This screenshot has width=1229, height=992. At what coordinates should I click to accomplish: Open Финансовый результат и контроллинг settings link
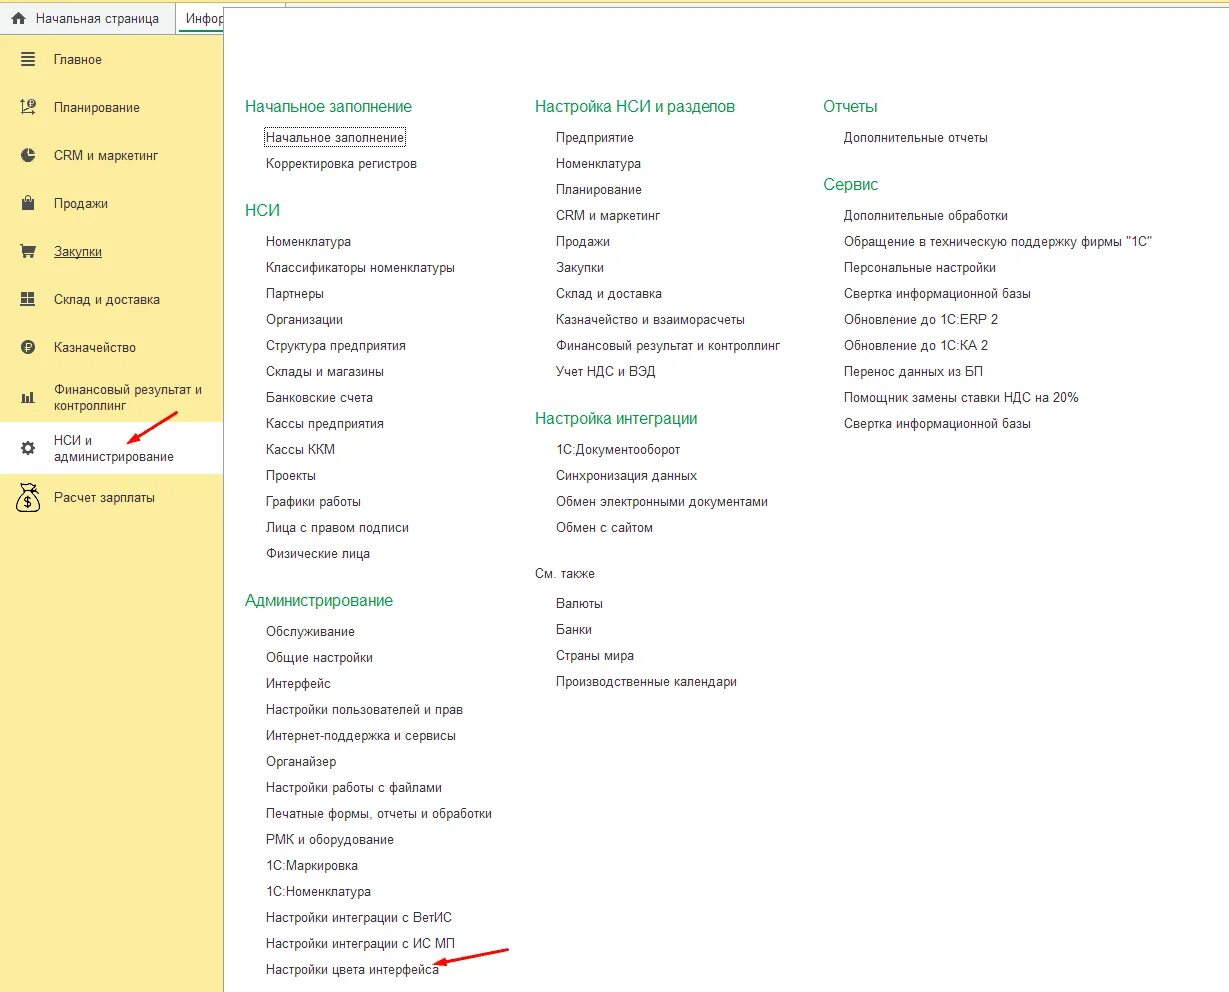(x=668, y=346)
